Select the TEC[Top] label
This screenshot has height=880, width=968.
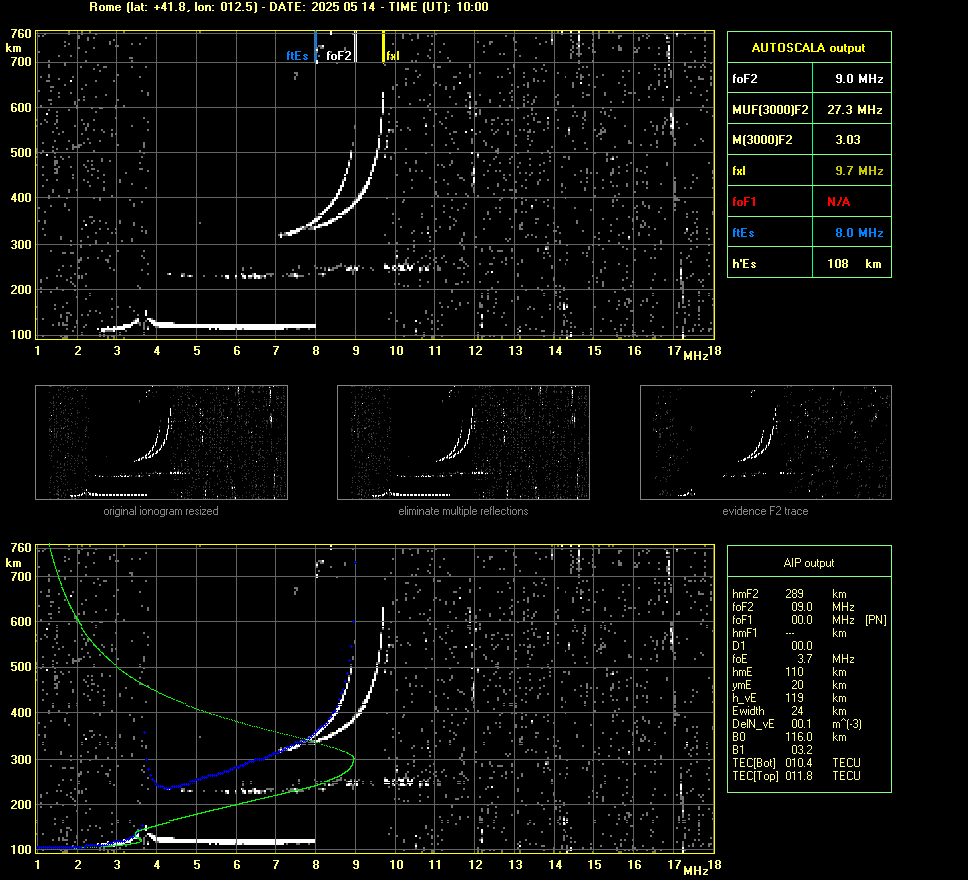(x=754, y=776)
